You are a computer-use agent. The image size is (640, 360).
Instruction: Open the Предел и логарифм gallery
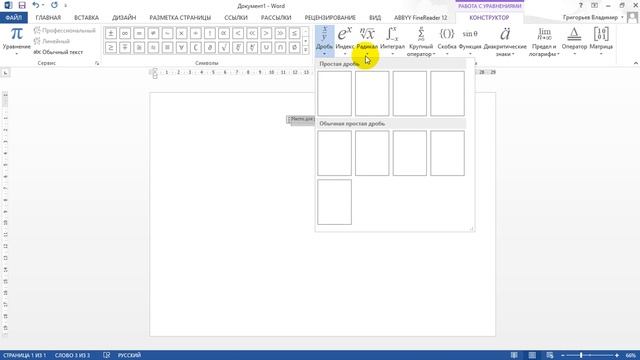[544, 42]
